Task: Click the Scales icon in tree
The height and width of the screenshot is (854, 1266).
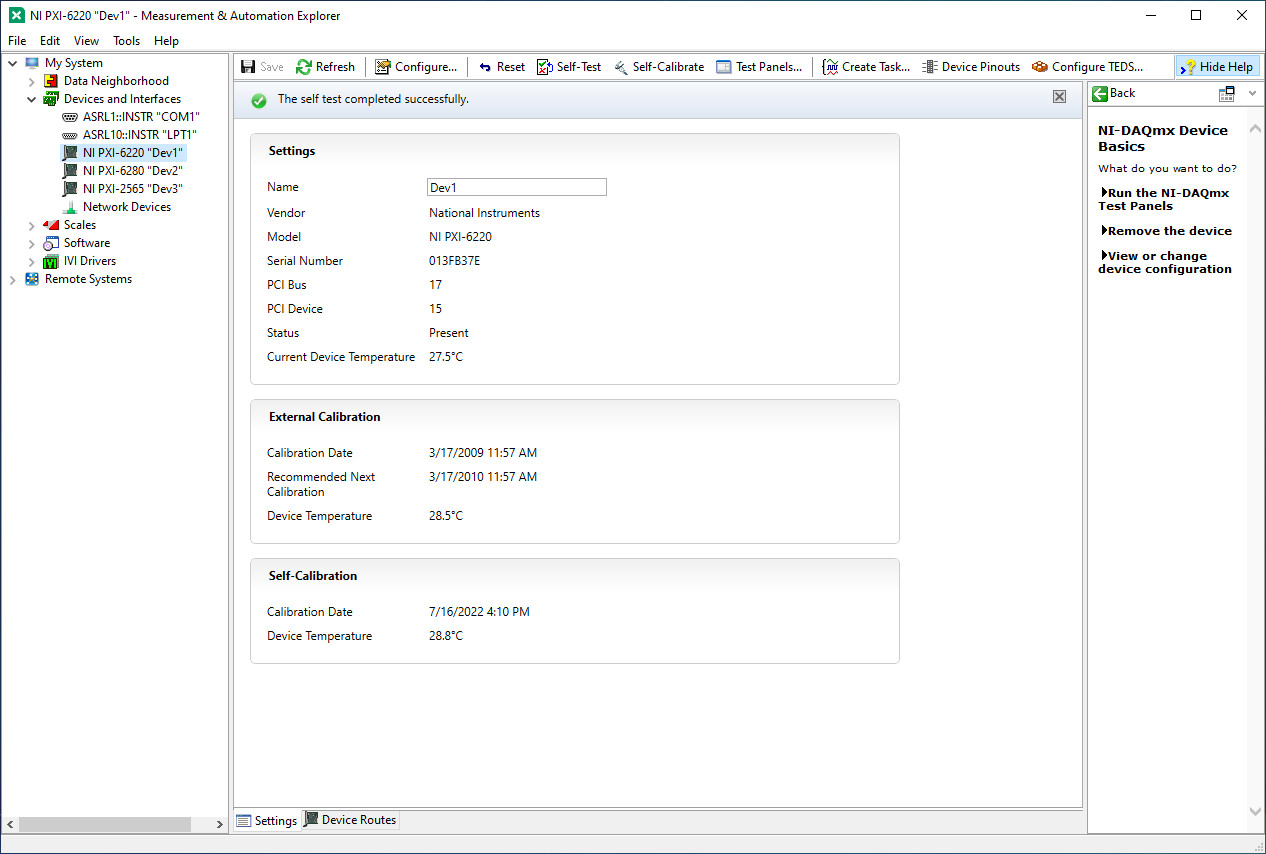Action: [51, 225]
